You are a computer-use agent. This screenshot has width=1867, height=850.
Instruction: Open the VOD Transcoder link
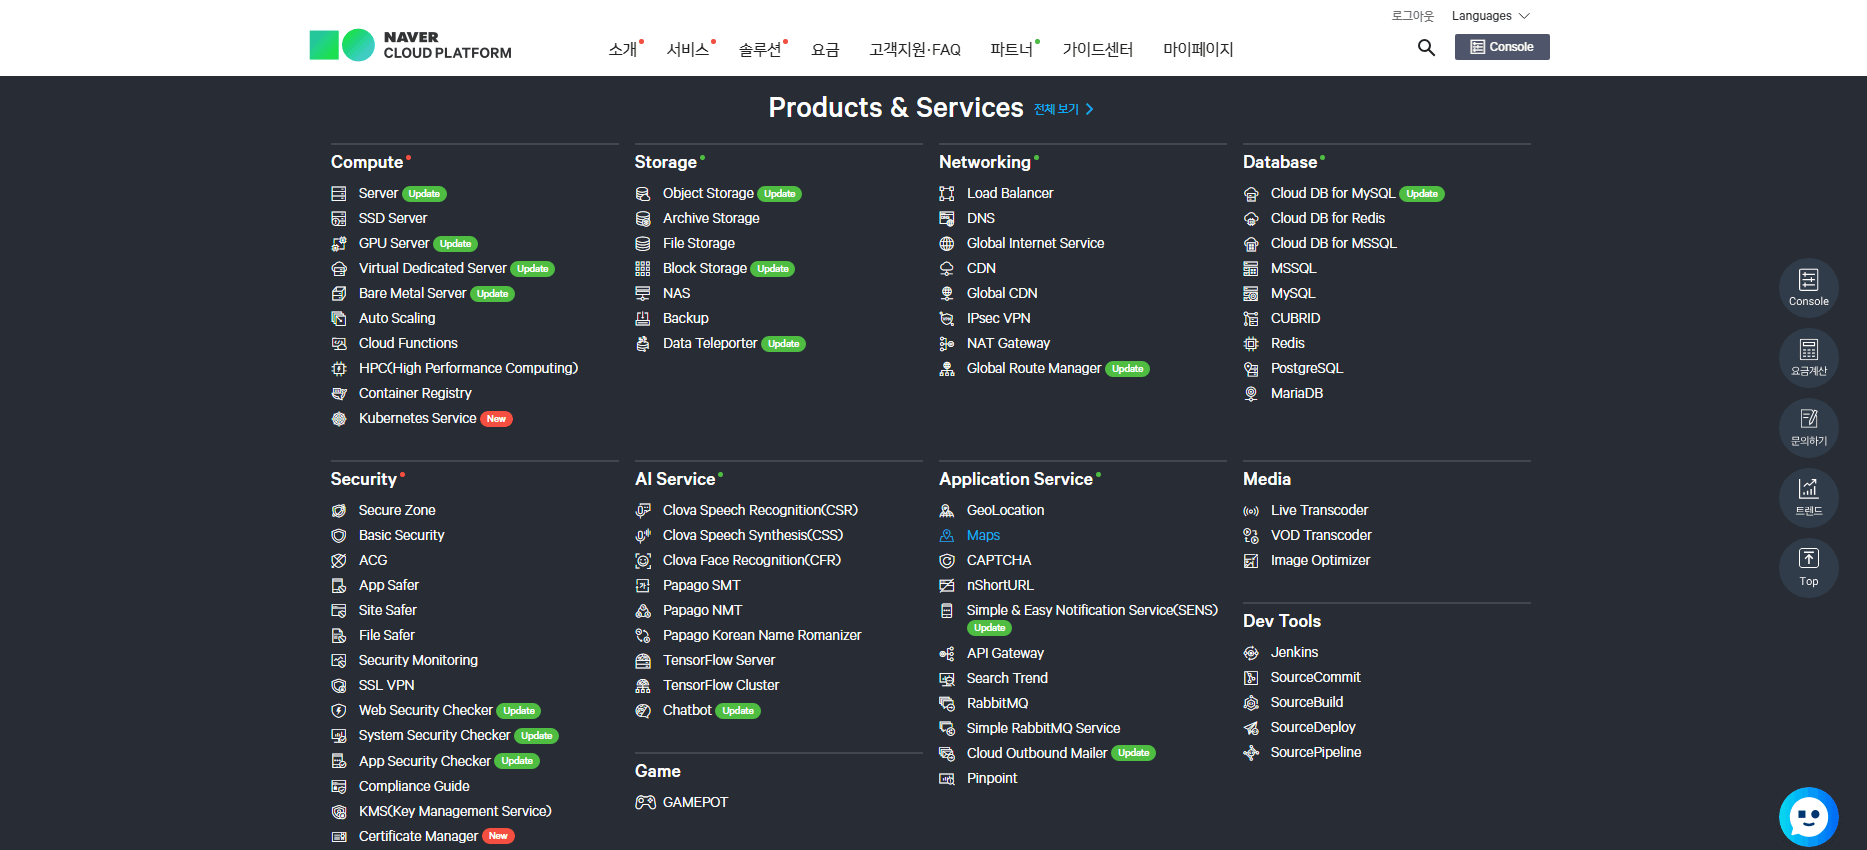1321,536
